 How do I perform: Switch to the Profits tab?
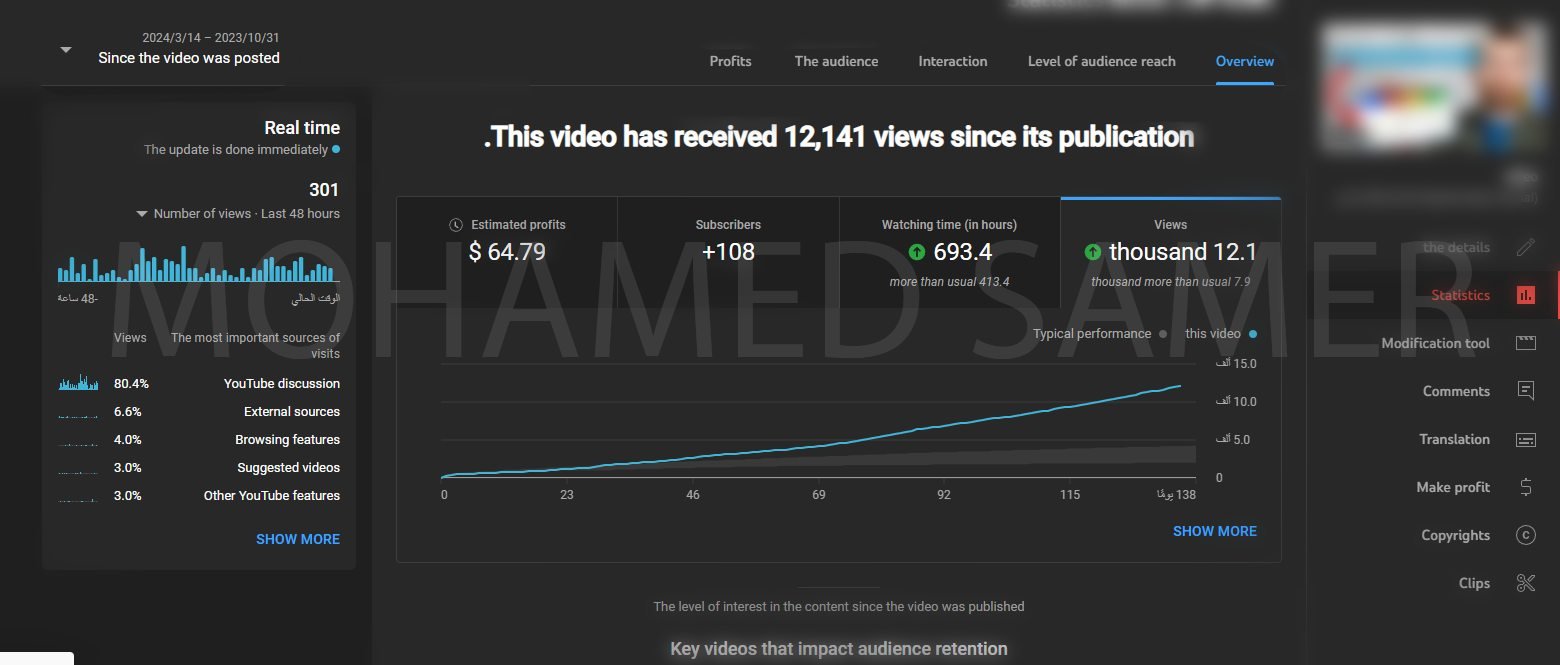730,61
